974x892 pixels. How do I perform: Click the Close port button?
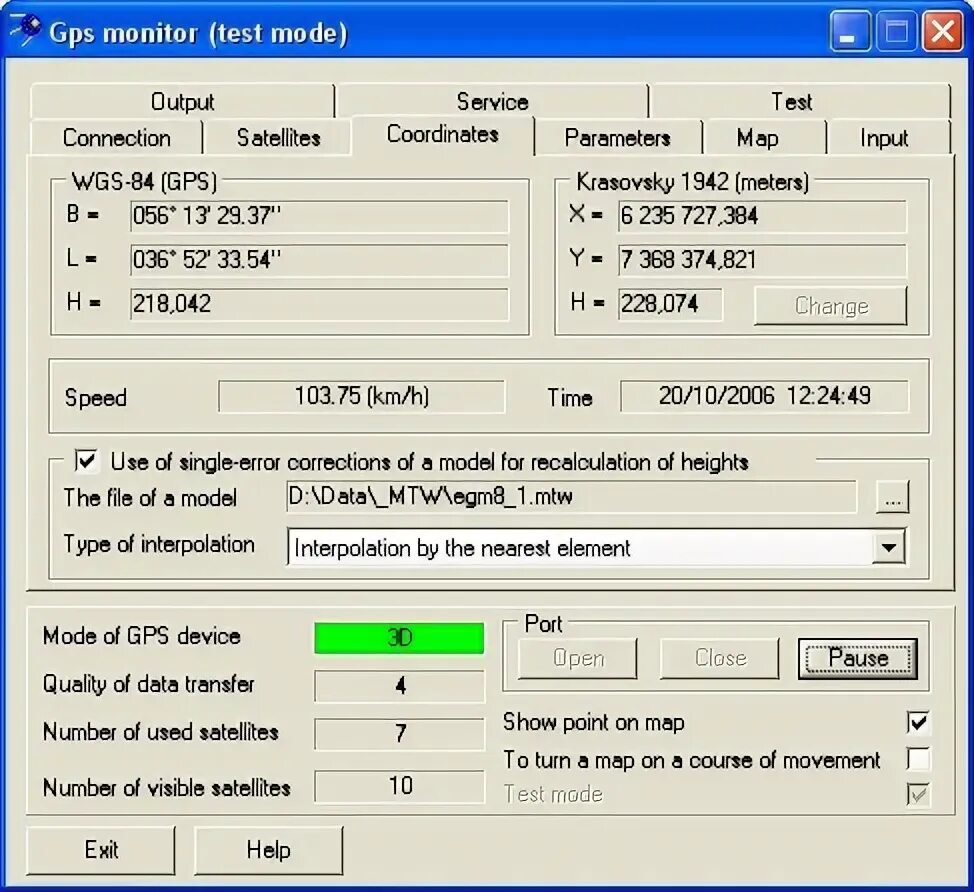[719, 658]
